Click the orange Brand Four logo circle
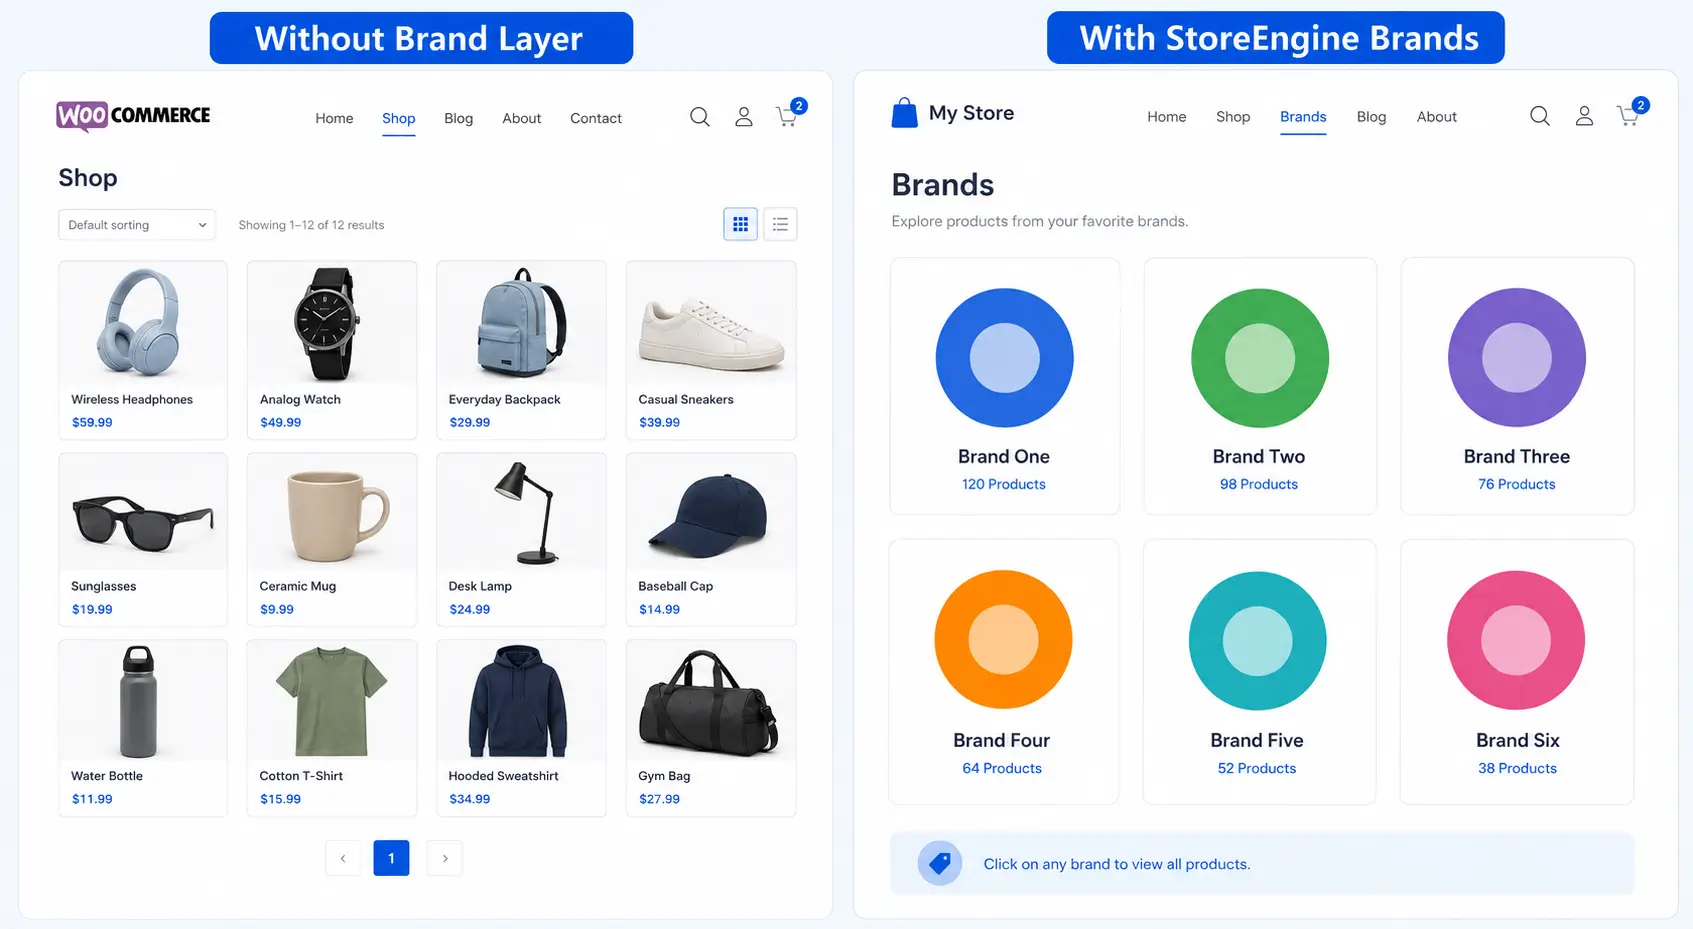The width and height of the screenshot is (1693, 929). 1003,640
